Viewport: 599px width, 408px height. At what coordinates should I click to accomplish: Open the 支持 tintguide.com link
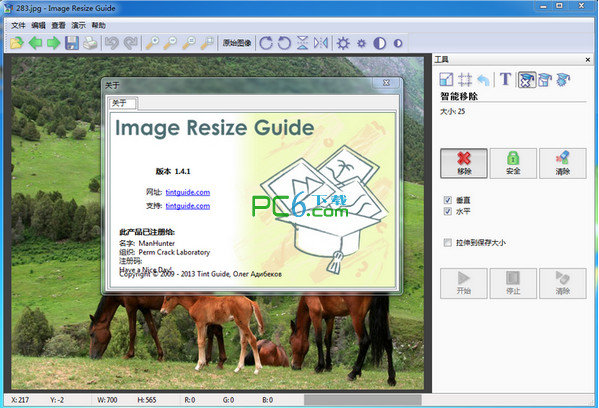[188, 206]
